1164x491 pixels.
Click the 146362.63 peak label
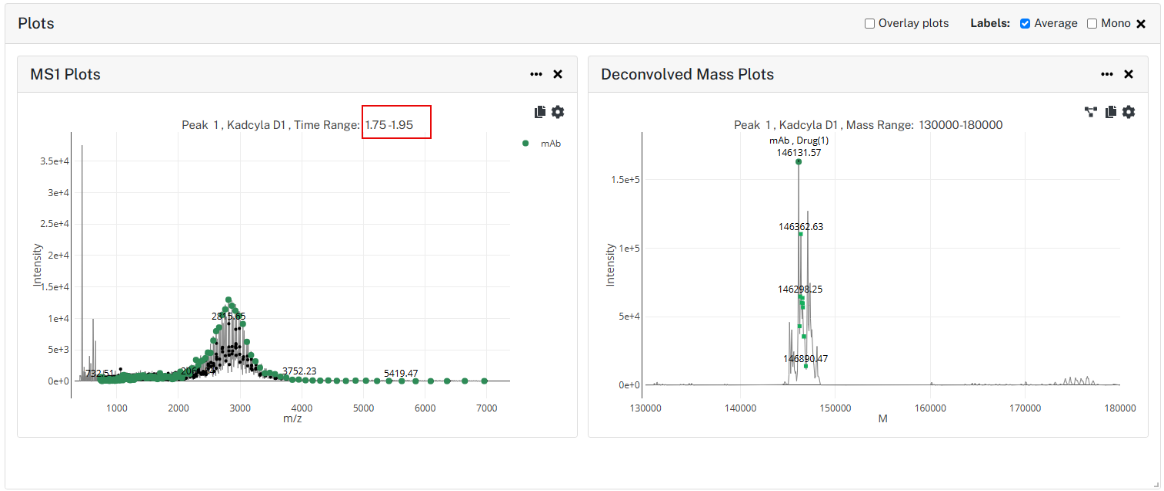800,226
